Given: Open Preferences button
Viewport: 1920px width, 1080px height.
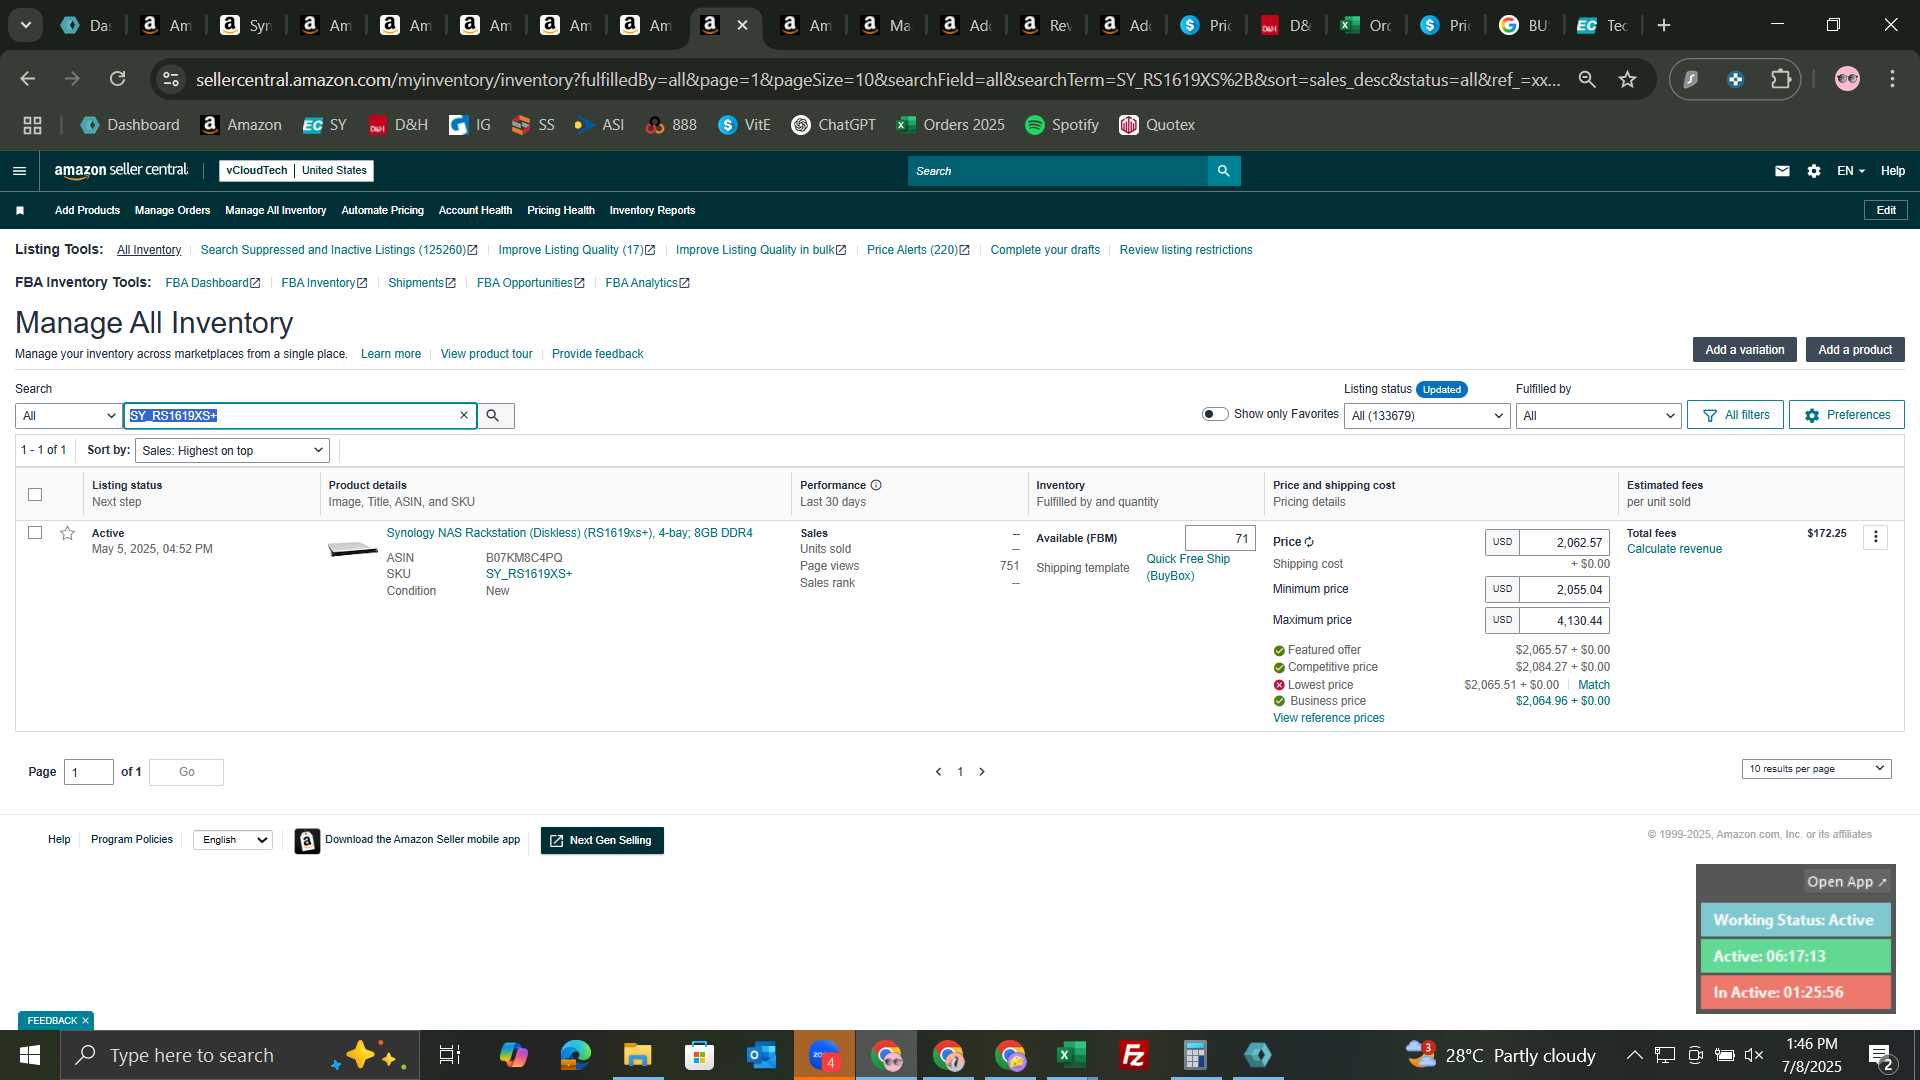Looking at the screenshot, I should (1846, 415).
